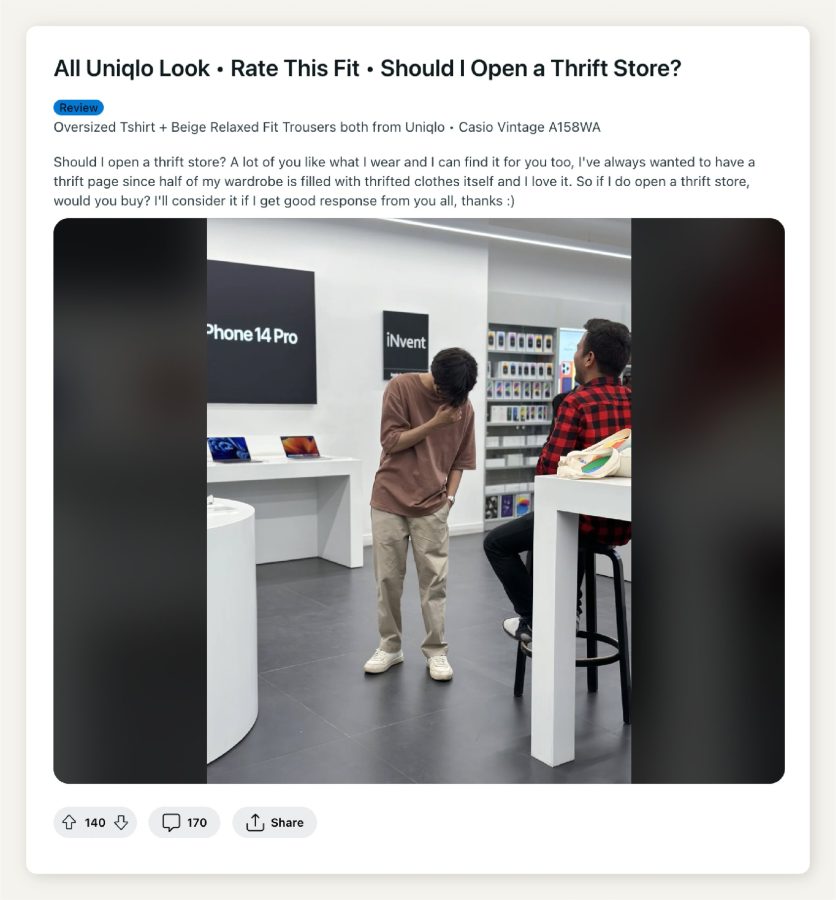
Task: Click the 170 comments count
Action: 197,823
